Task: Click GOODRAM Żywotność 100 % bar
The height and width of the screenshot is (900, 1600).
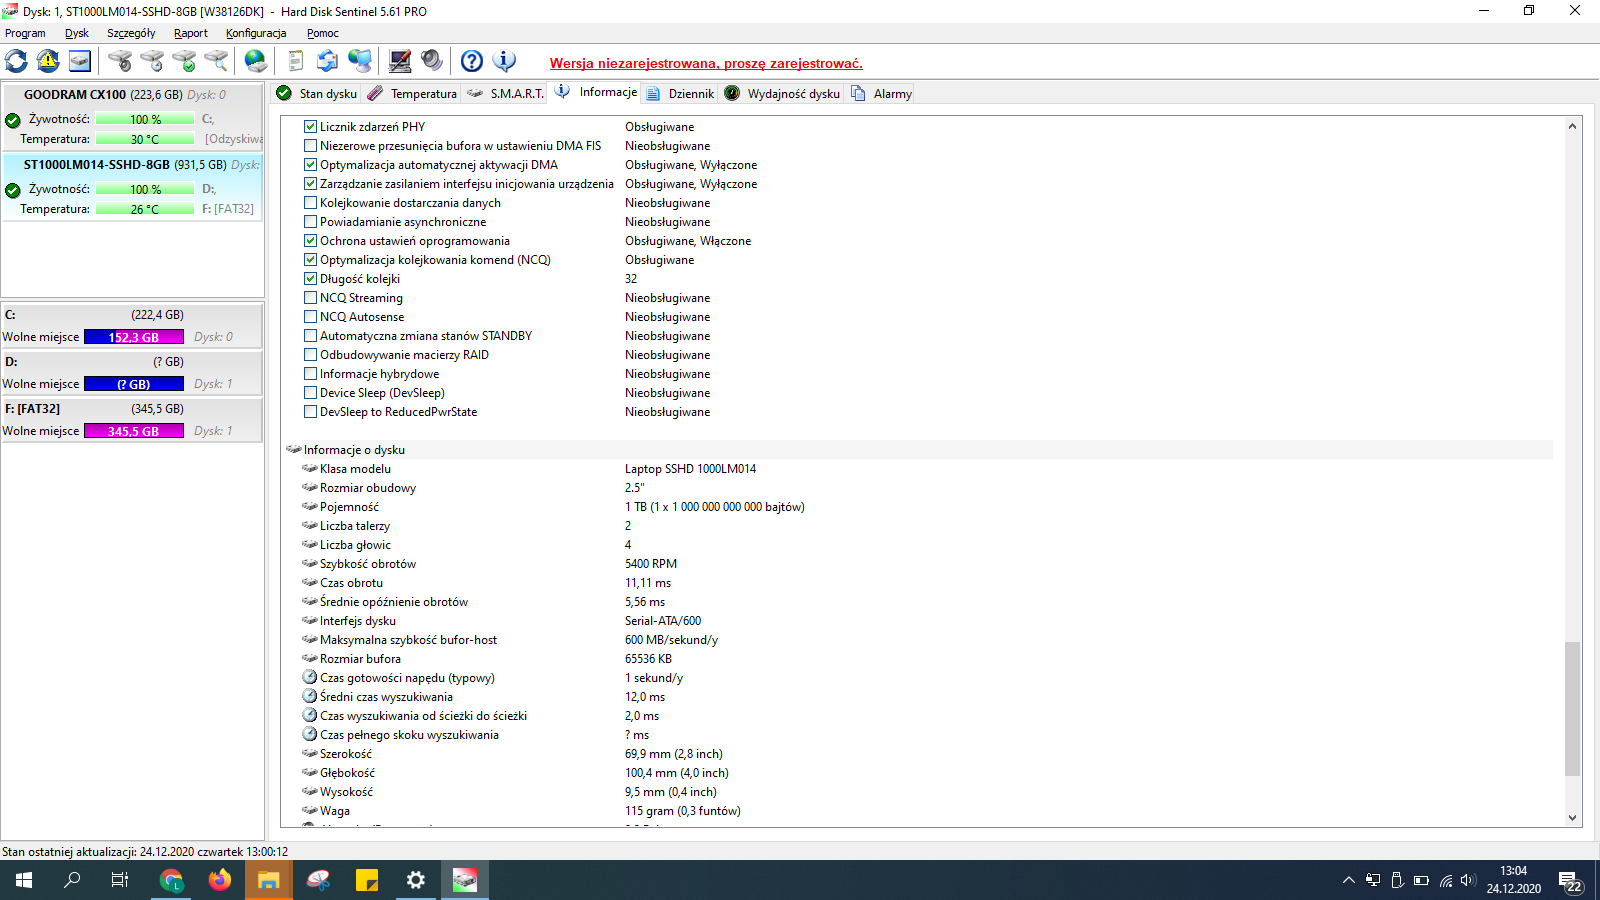Action: [145, 120]
